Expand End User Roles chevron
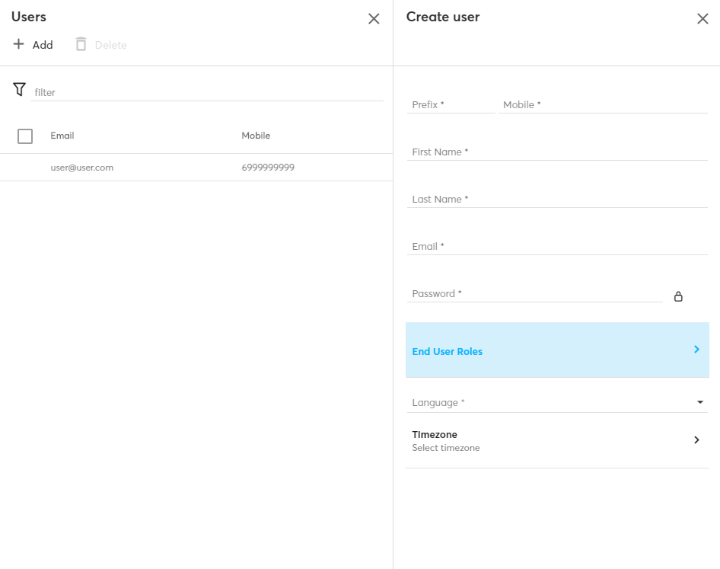Image resolution: width=720 pixels, height=569 pixels. pos(696,350)
